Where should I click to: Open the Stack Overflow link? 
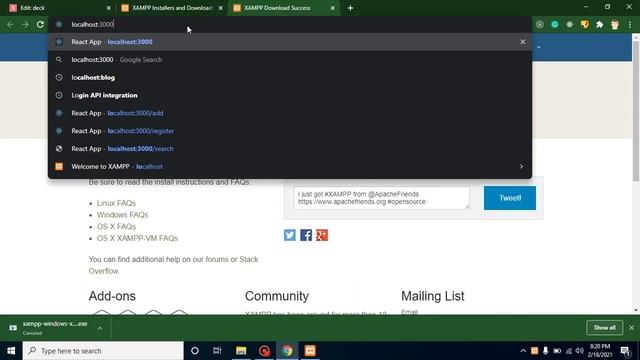coord(249,260)
